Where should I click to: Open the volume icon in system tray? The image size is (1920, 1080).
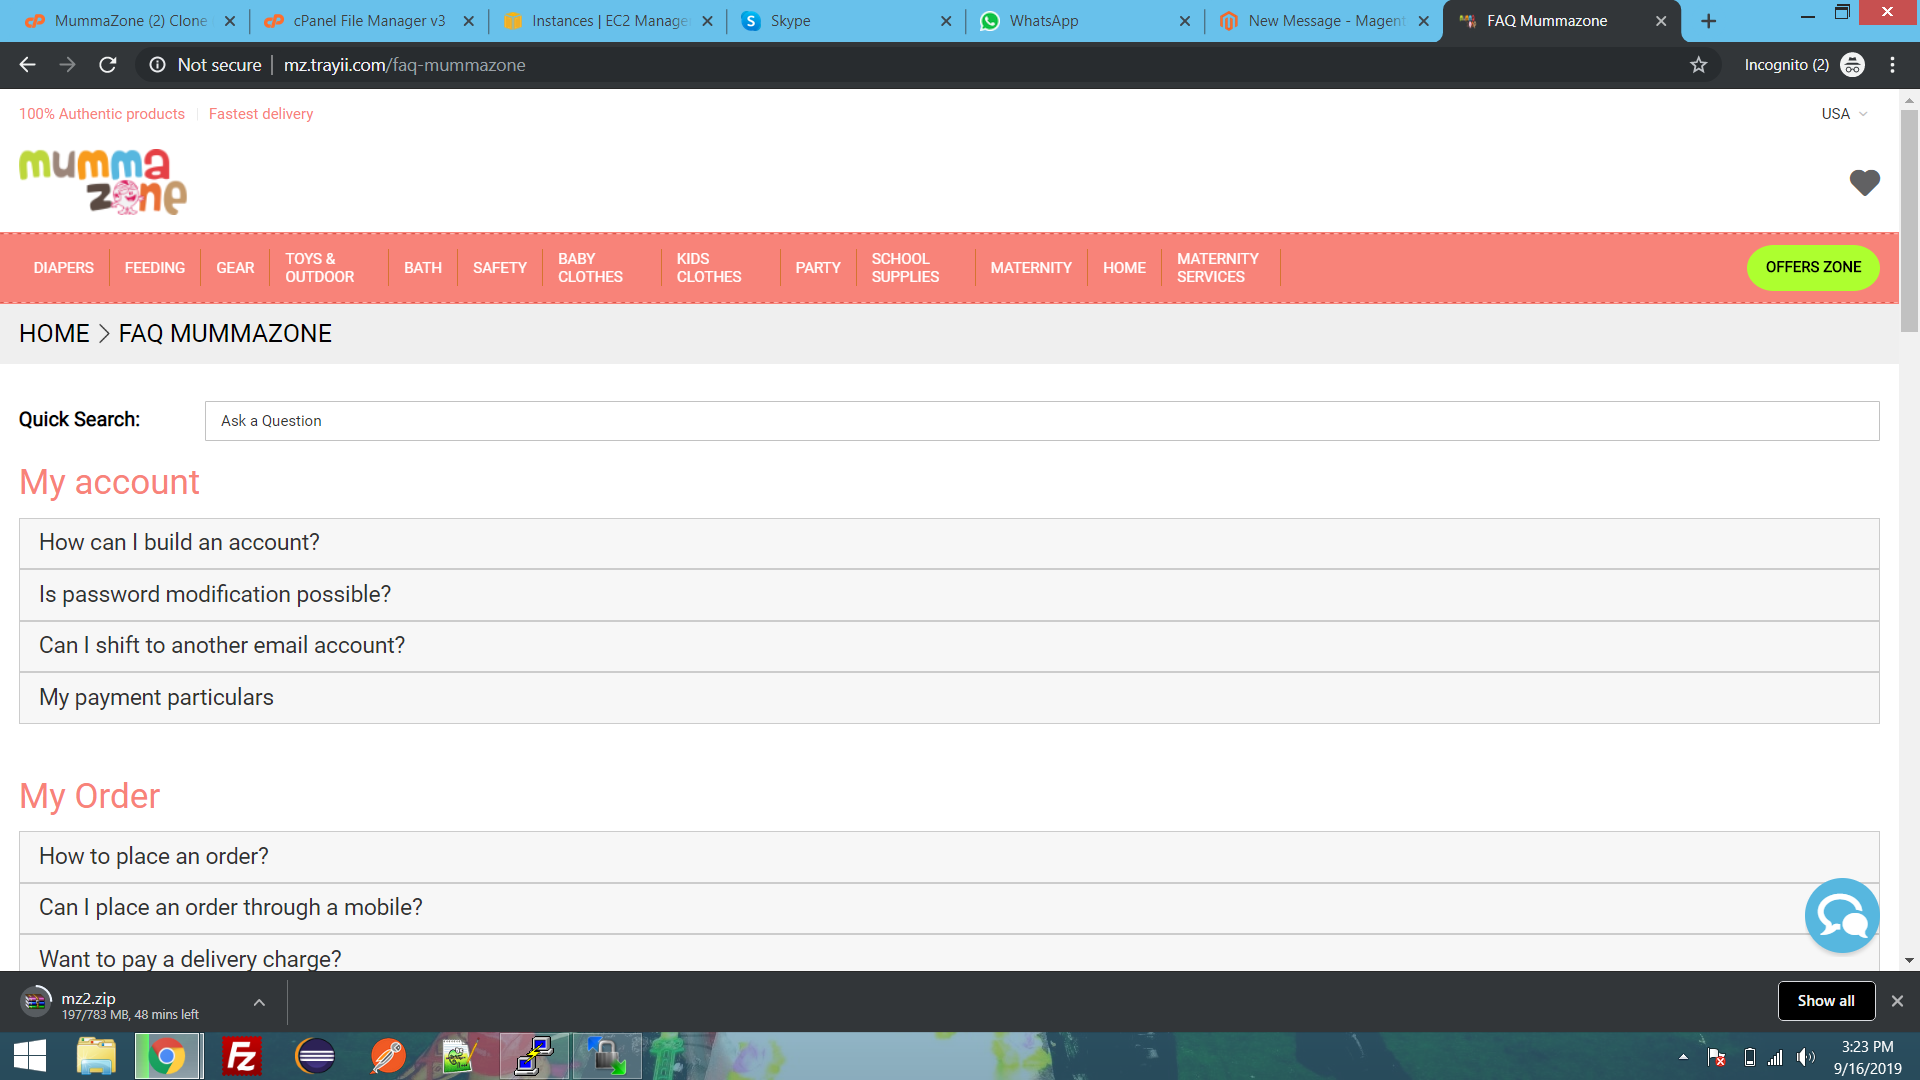click(1806, 1056)
